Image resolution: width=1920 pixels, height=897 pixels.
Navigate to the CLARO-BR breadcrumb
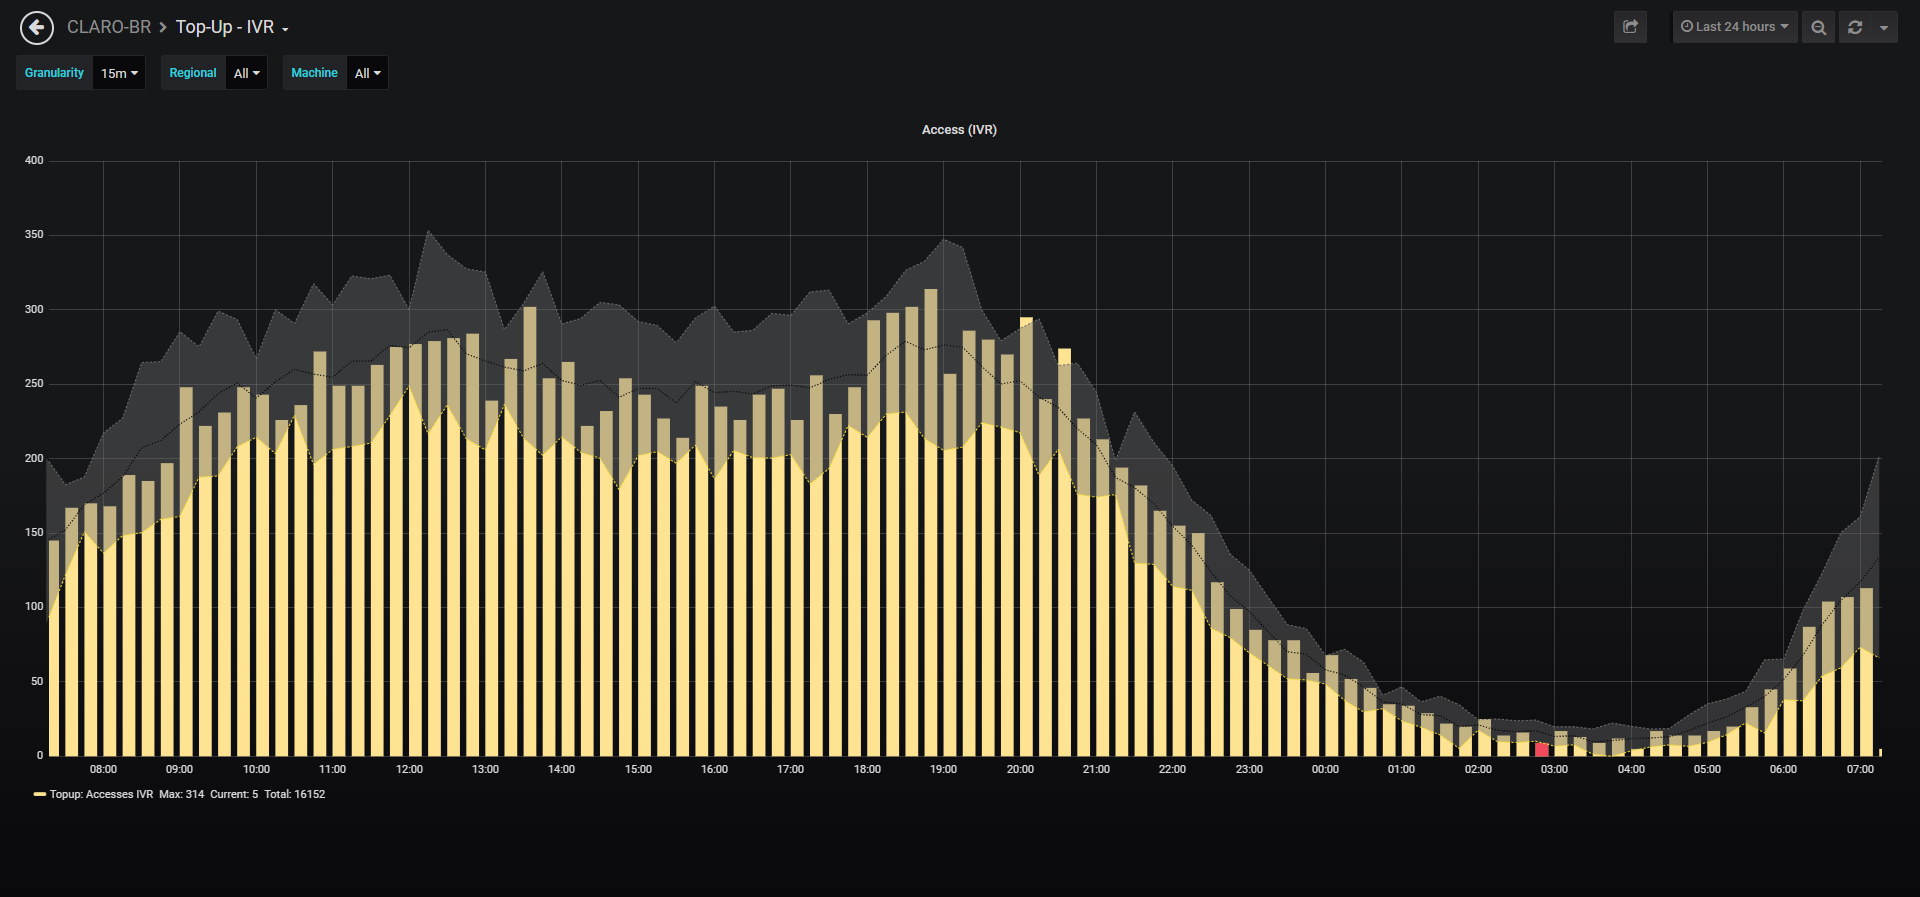(x=109, y=27)
